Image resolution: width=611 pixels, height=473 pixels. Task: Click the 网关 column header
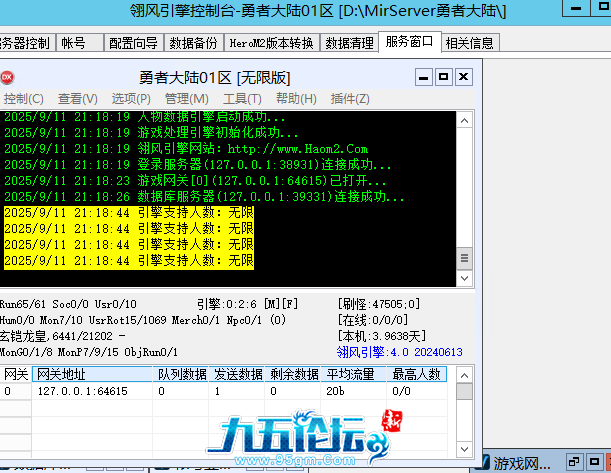[x=16, y=374]
